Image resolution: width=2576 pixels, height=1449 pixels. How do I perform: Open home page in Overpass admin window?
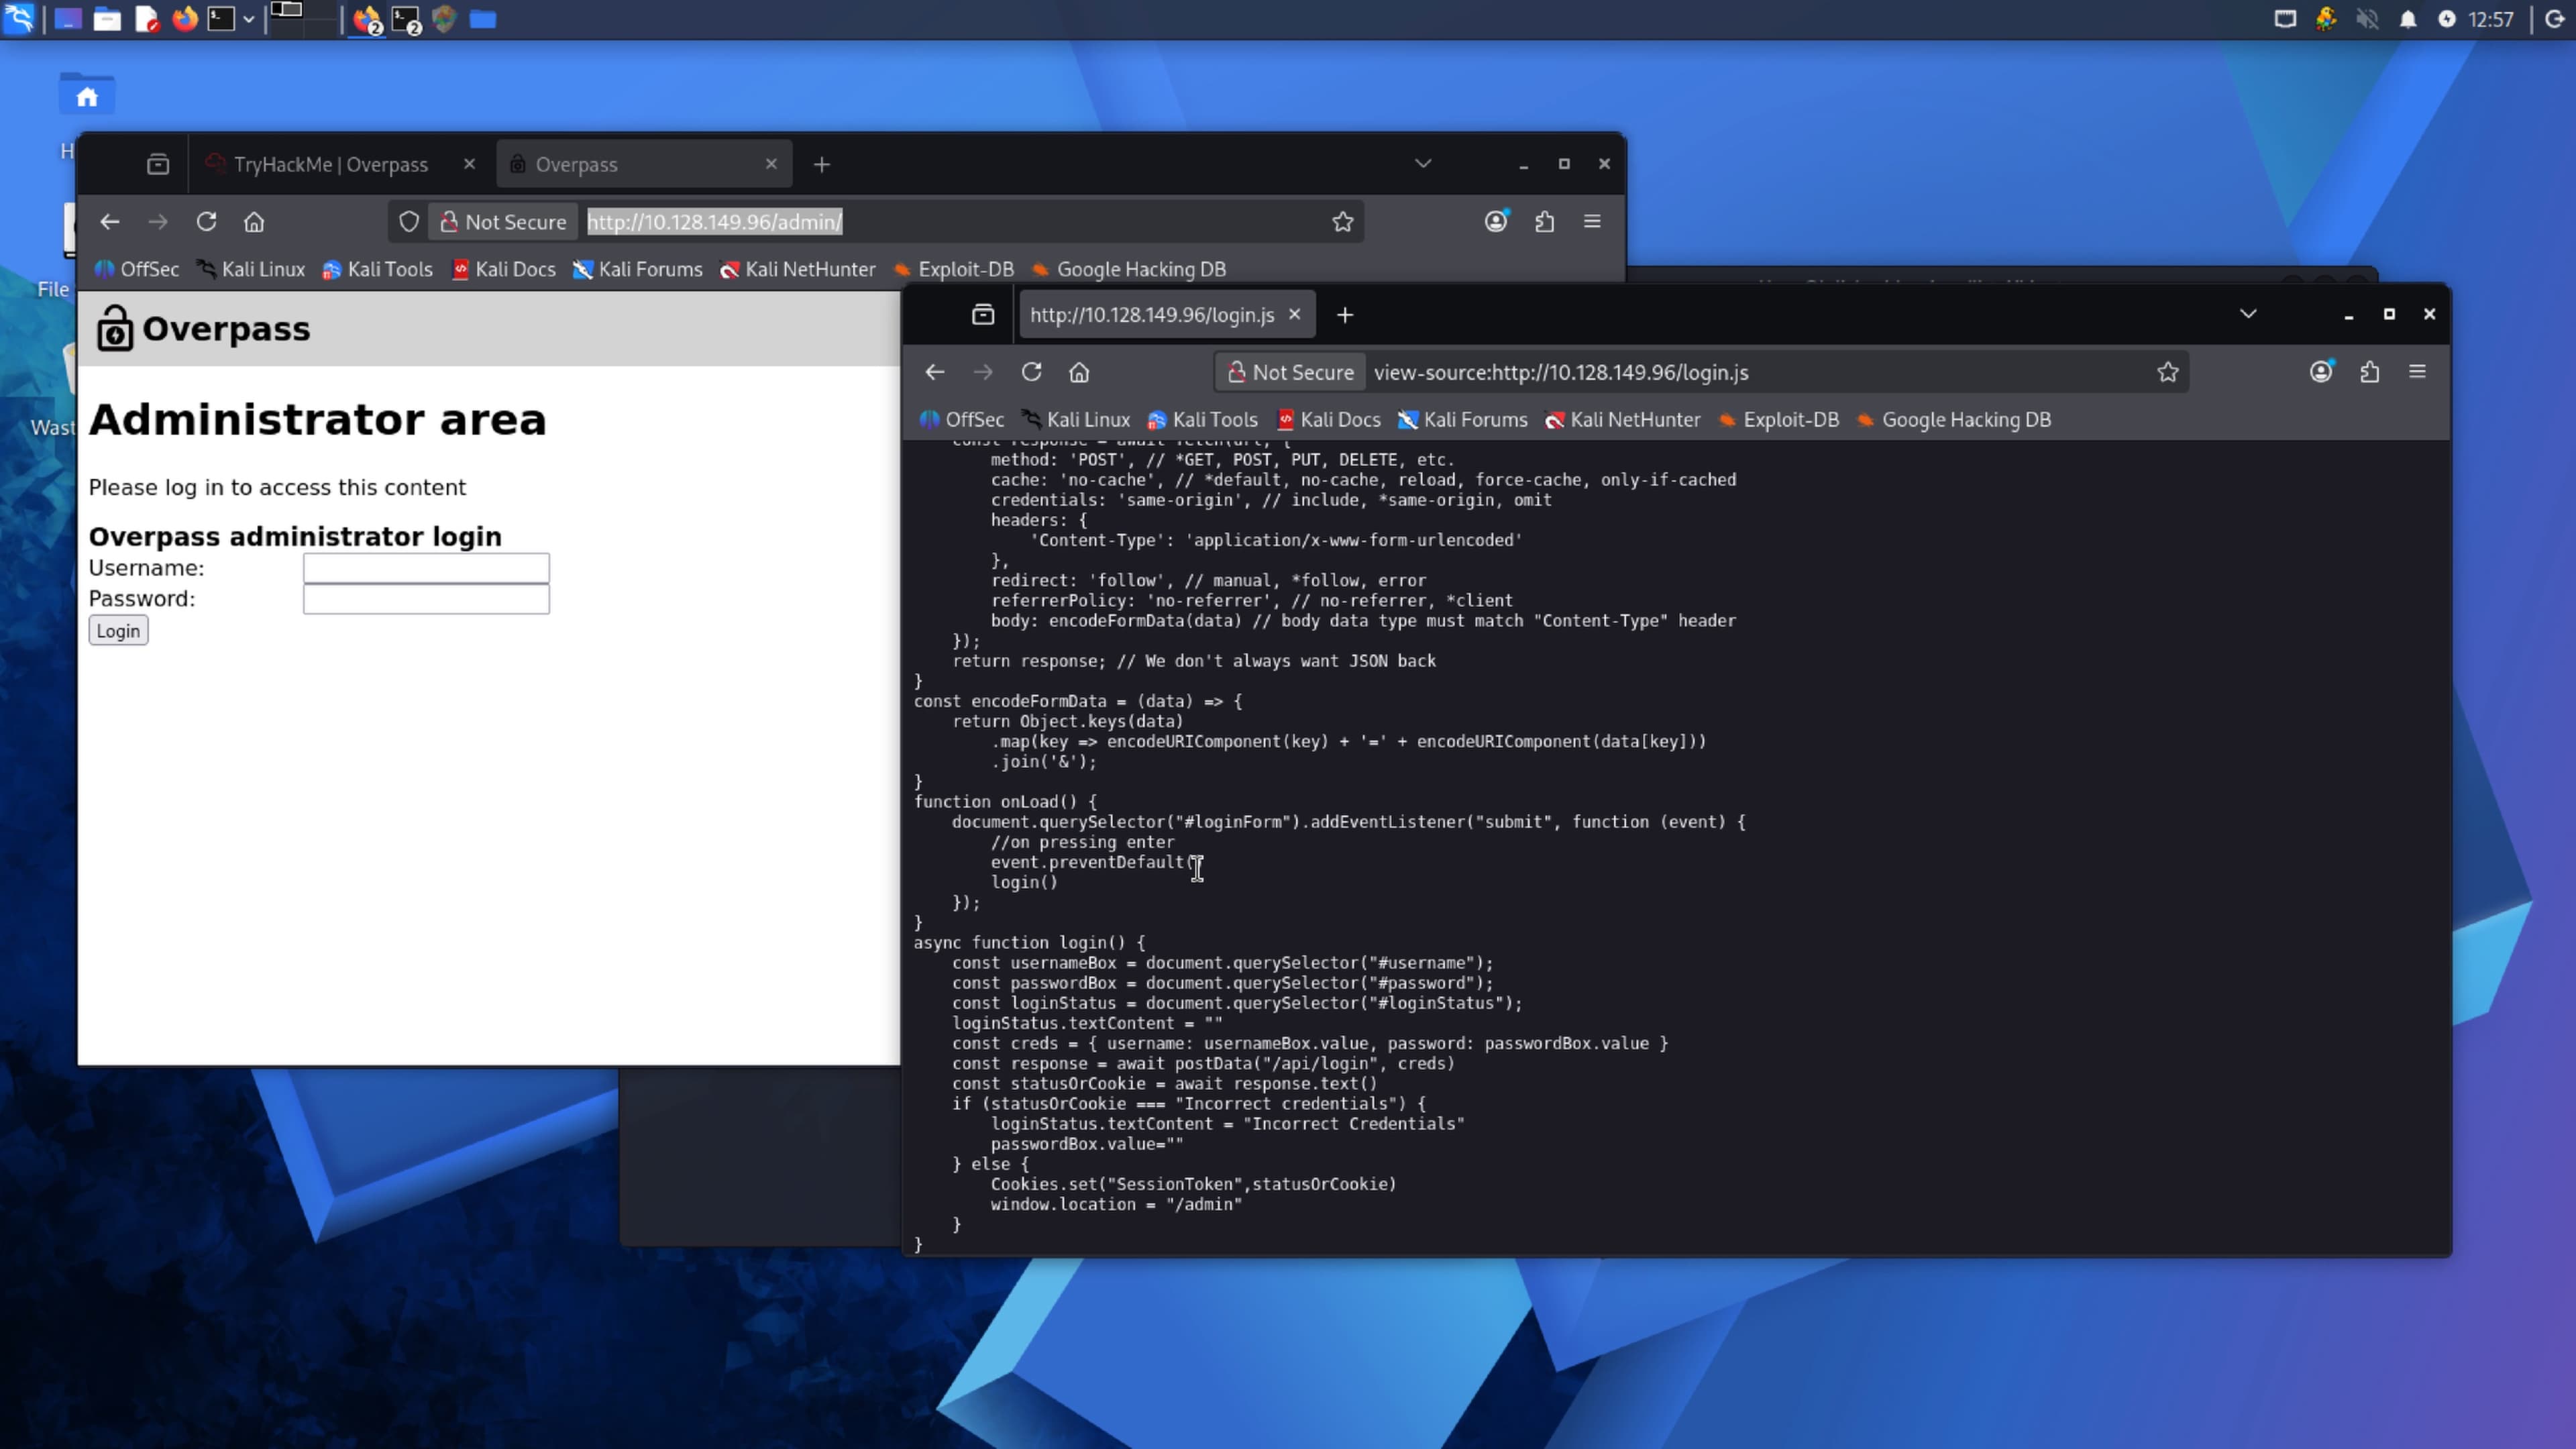pyautogui.click(x=254, y=221)
